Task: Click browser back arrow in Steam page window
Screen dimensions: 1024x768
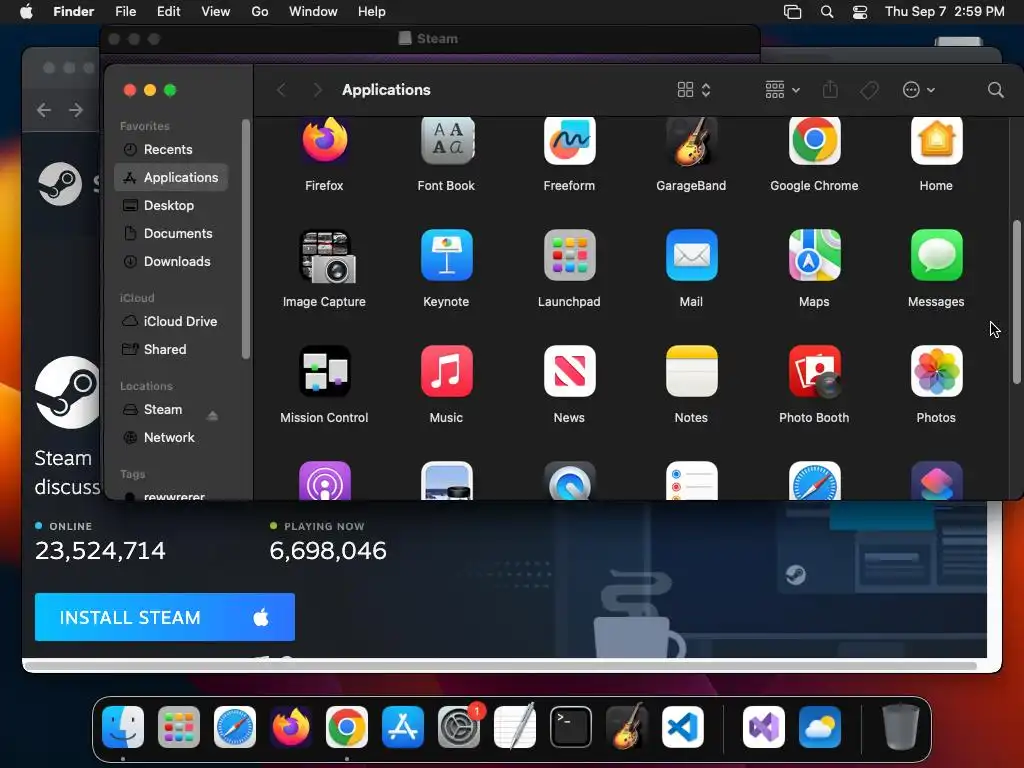Action: click(44, 110)
